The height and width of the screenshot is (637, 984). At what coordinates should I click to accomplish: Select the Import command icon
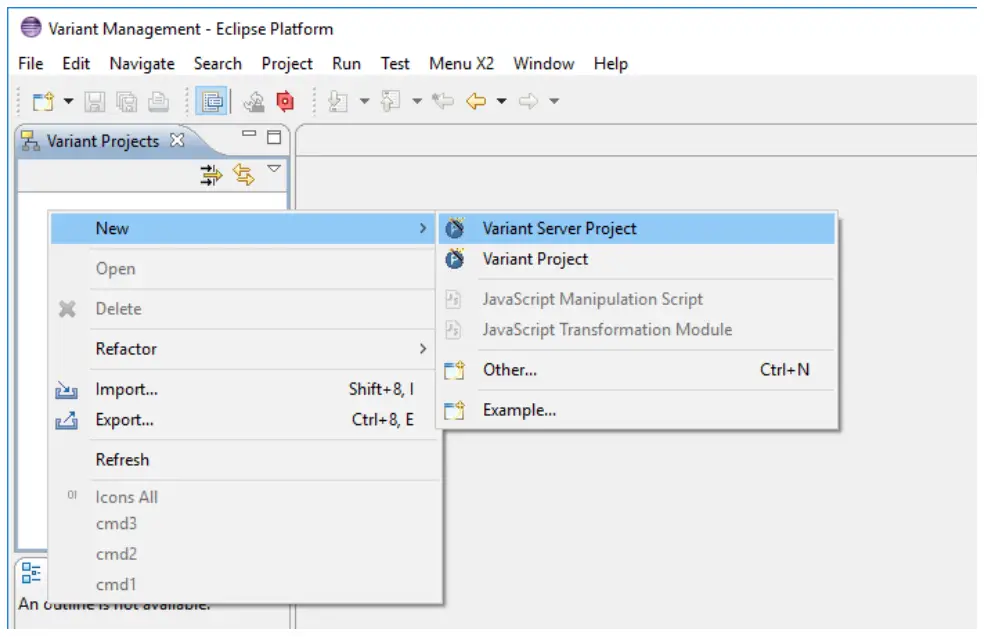click(64, 390)
